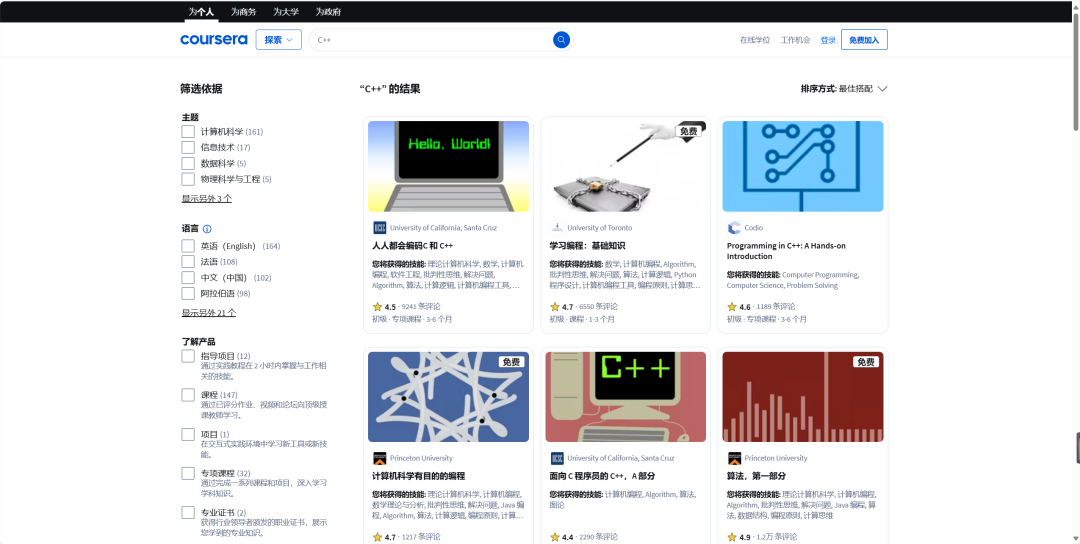Check the 专业证书 product filter
The height and width of the screenshot is (544, 1080).
(x=188, y=513)
